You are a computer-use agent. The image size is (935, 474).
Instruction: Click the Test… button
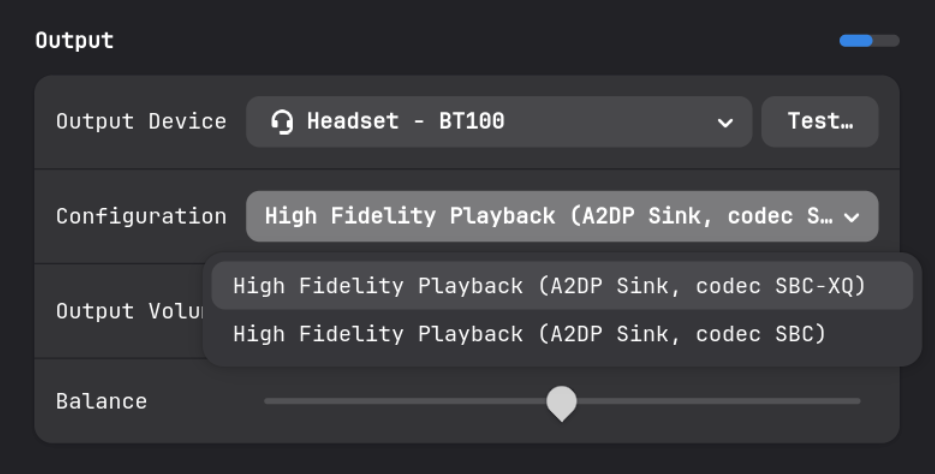[820, 122]
